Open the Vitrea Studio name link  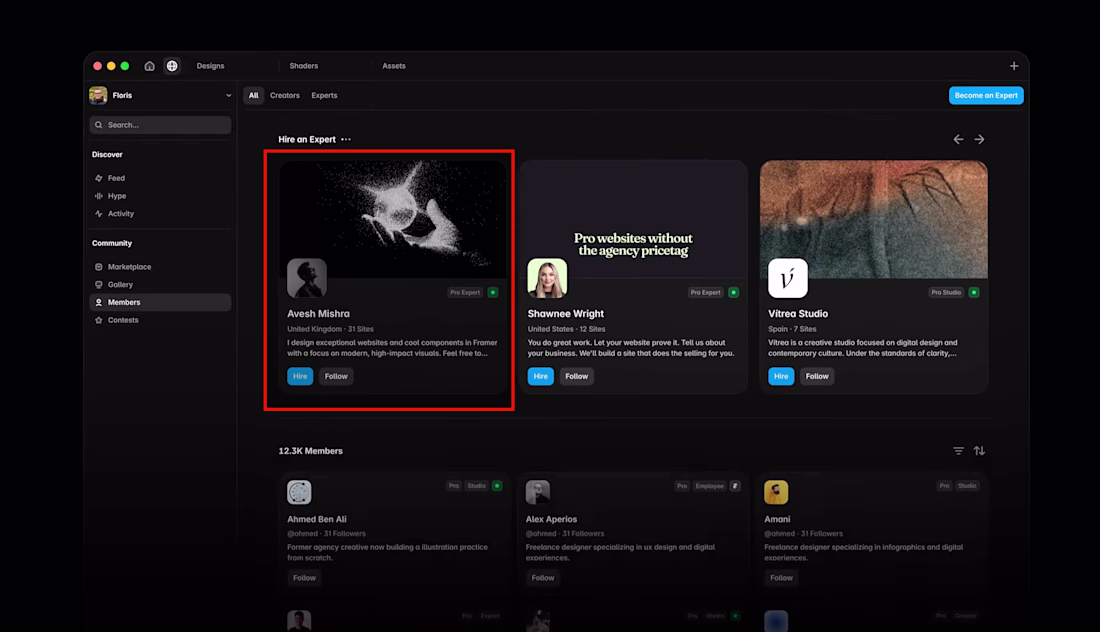click(798, 314)
